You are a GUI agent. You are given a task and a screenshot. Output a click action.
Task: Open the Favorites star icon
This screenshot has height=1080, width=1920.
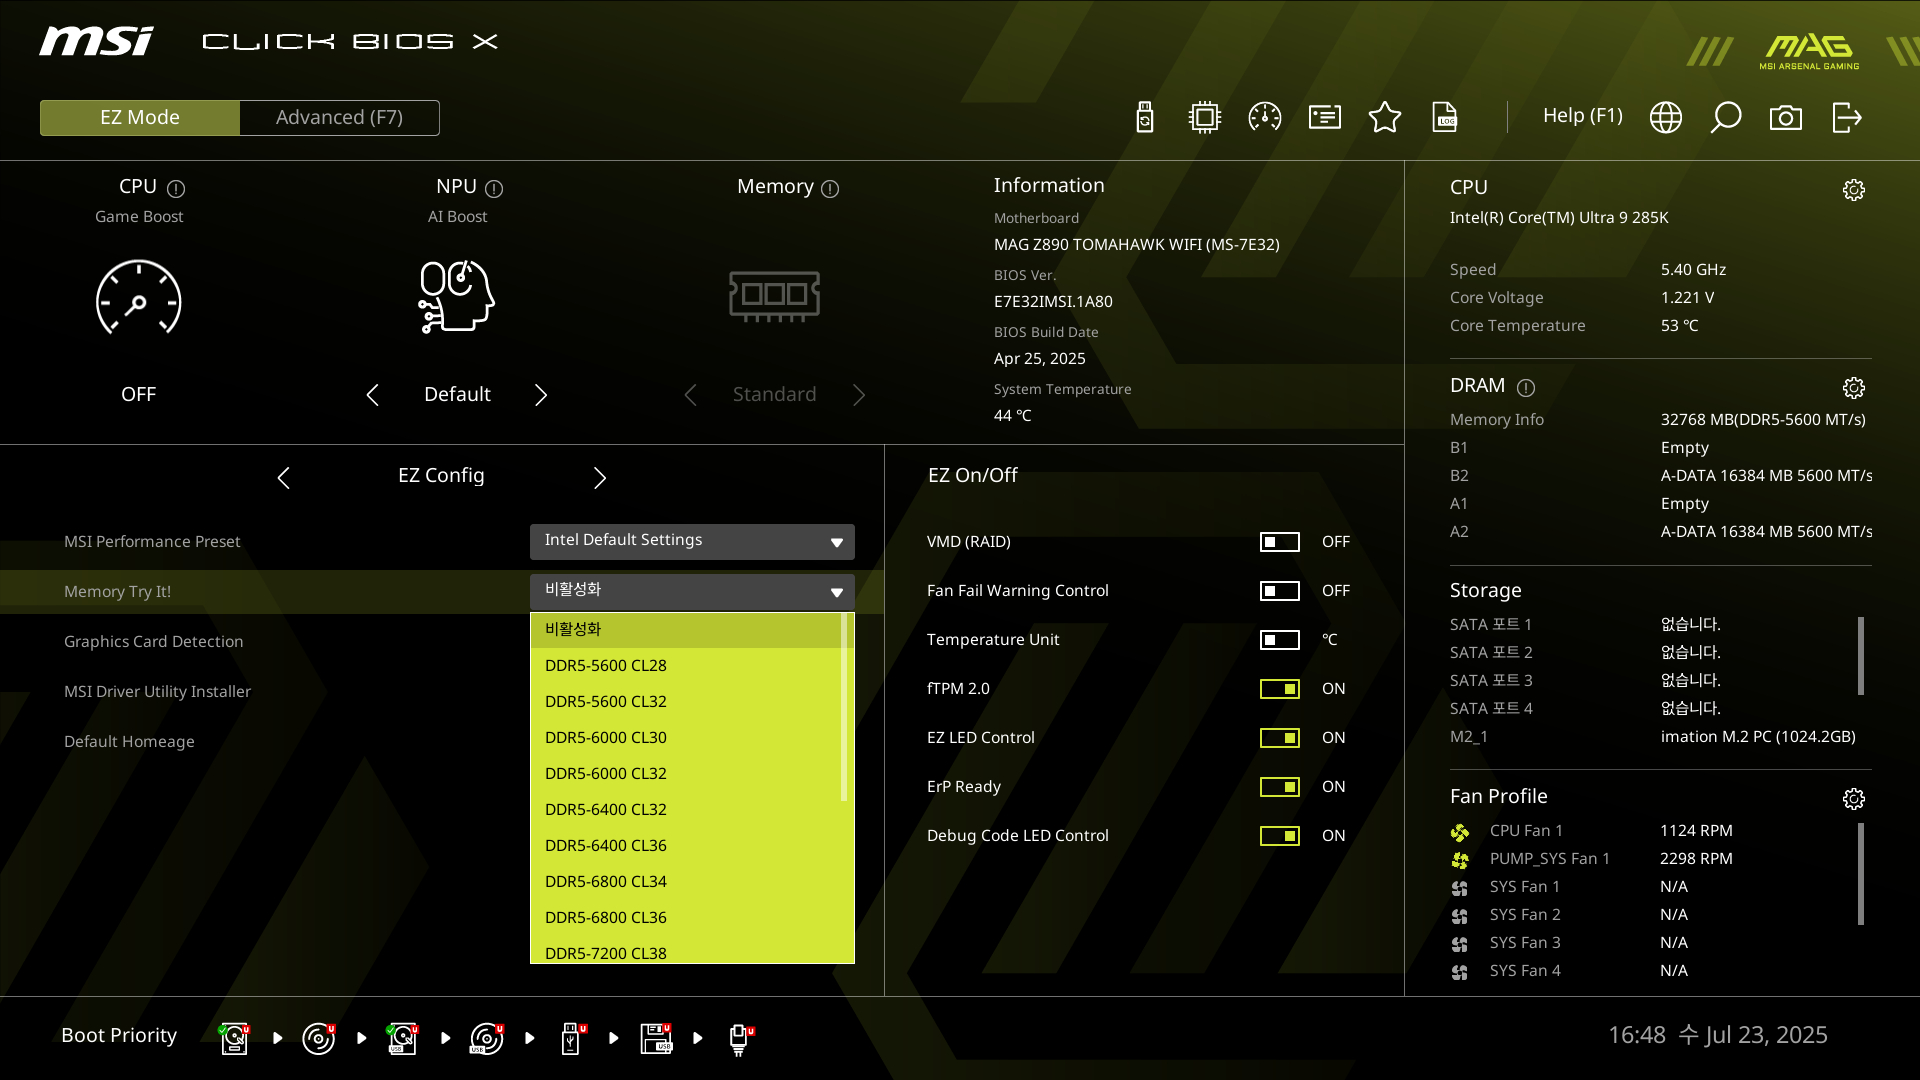pos(1384,117)
